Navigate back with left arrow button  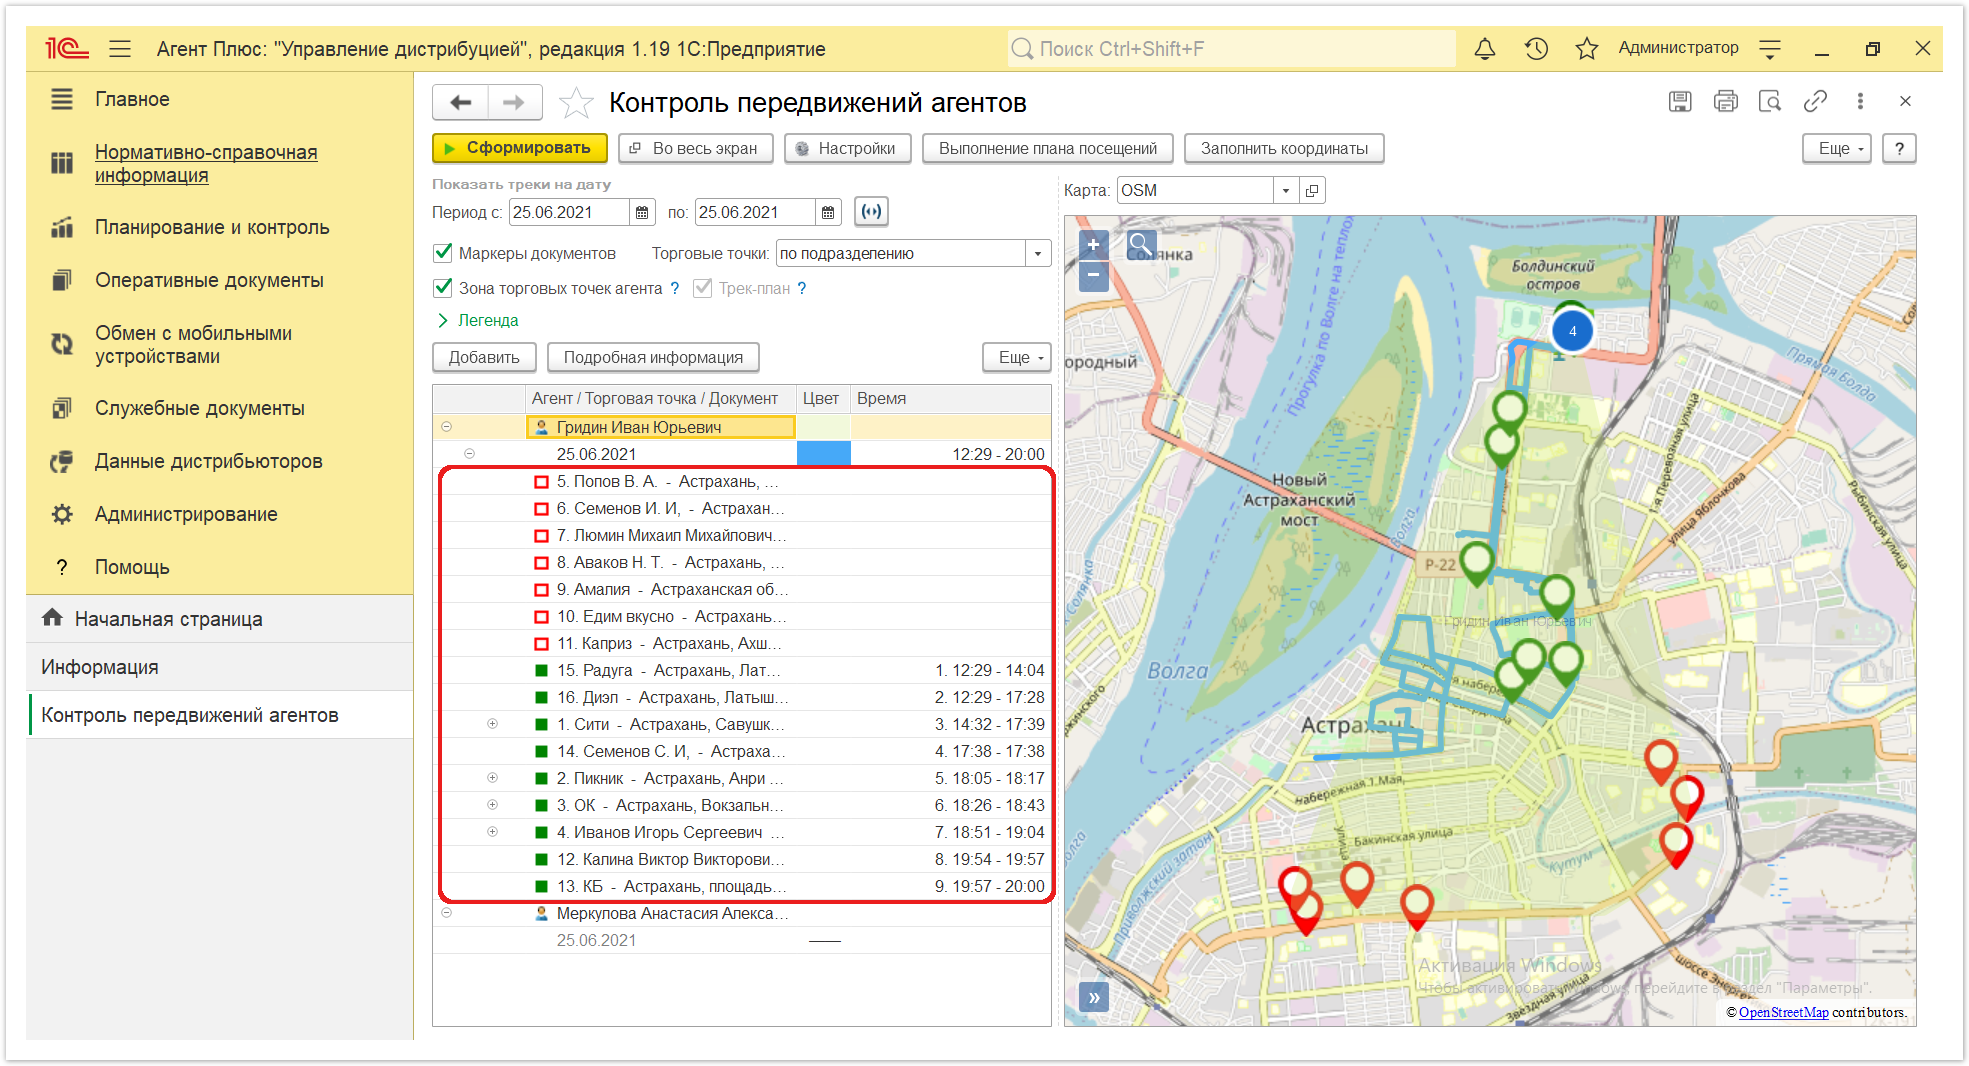coord(461,102)
